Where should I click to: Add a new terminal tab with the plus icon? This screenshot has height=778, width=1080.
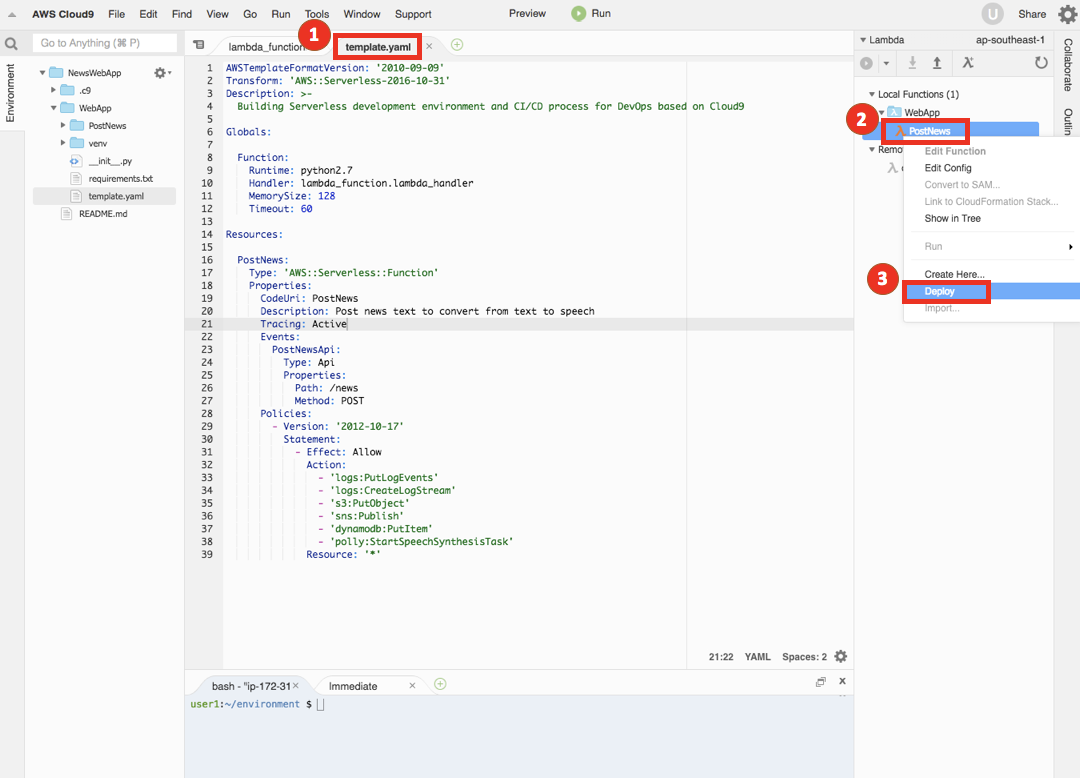440,684
